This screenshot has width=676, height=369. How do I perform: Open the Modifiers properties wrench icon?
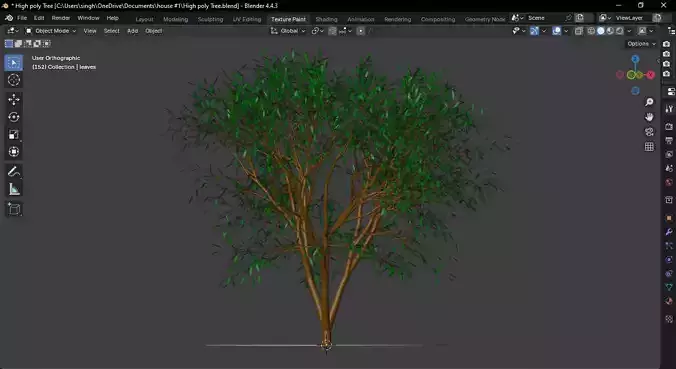[669, 232]
